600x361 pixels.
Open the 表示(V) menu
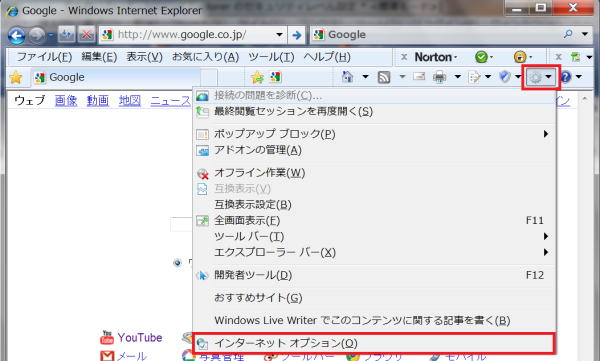click(x=144, y=57)
